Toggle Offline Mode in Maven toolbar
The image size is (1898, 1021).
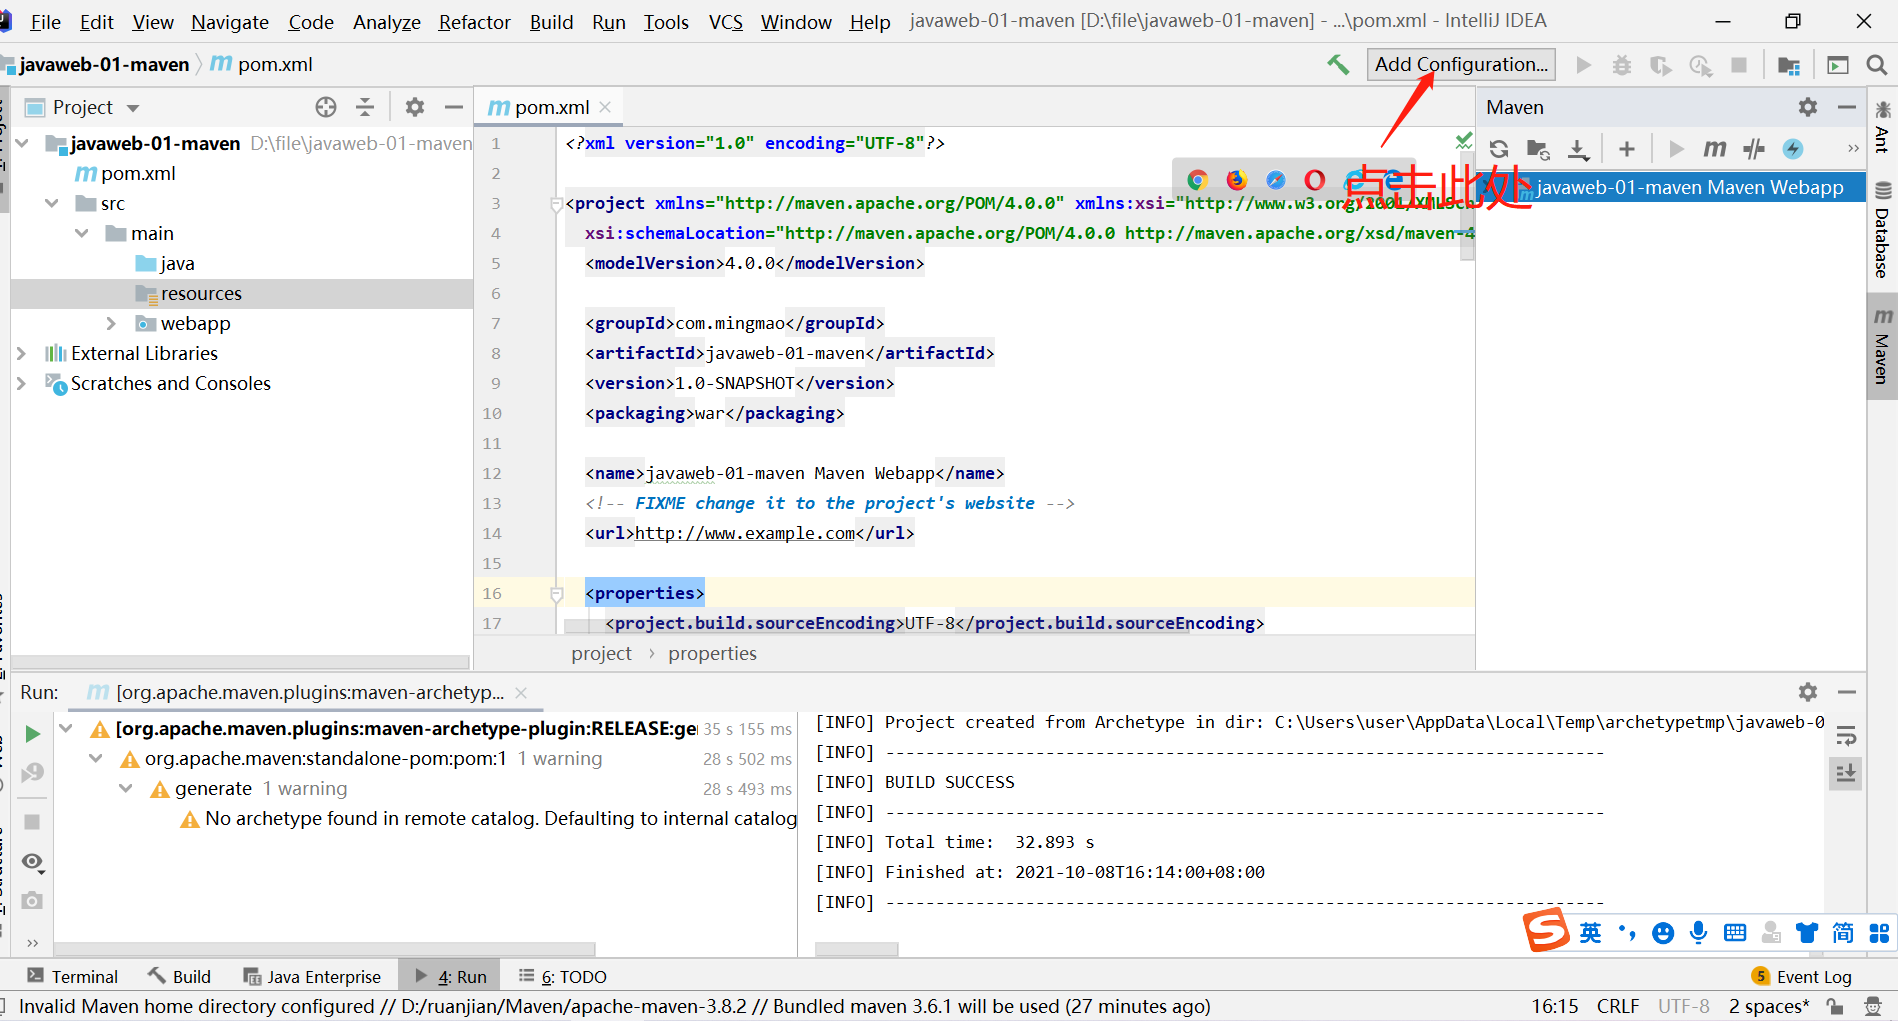click(1754, 149)
